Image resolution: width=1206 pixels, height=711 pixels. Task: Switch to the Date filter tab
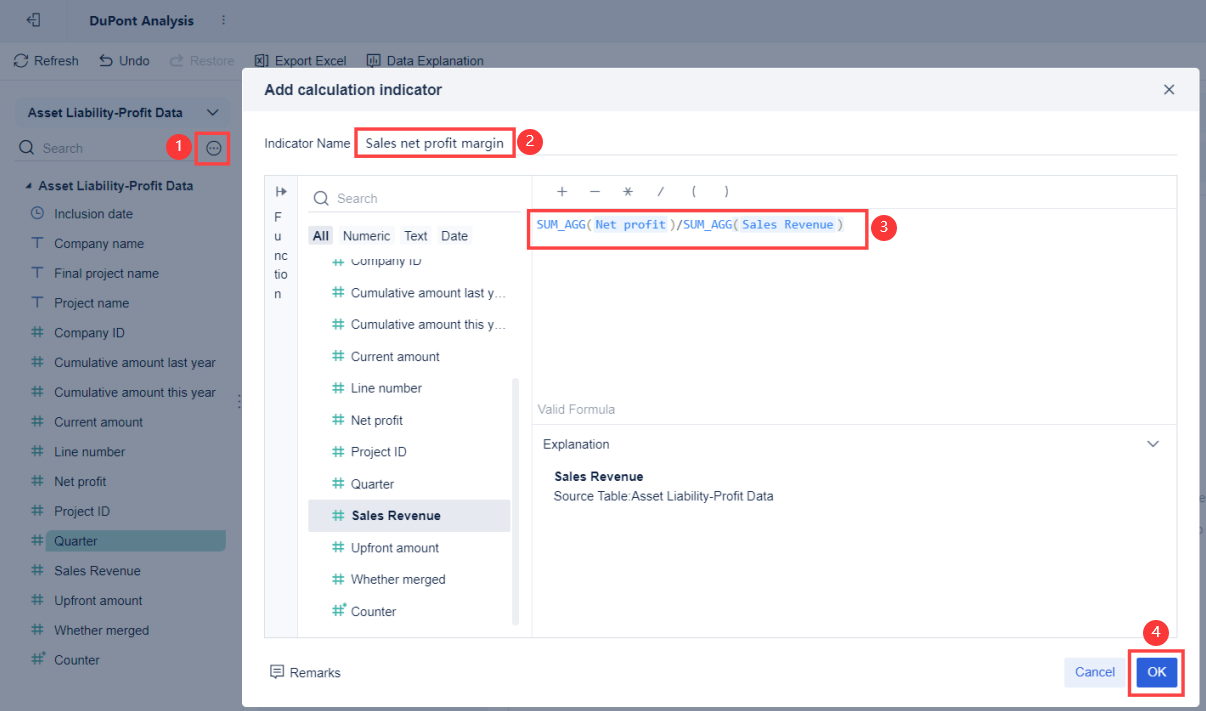pos(455,236)
